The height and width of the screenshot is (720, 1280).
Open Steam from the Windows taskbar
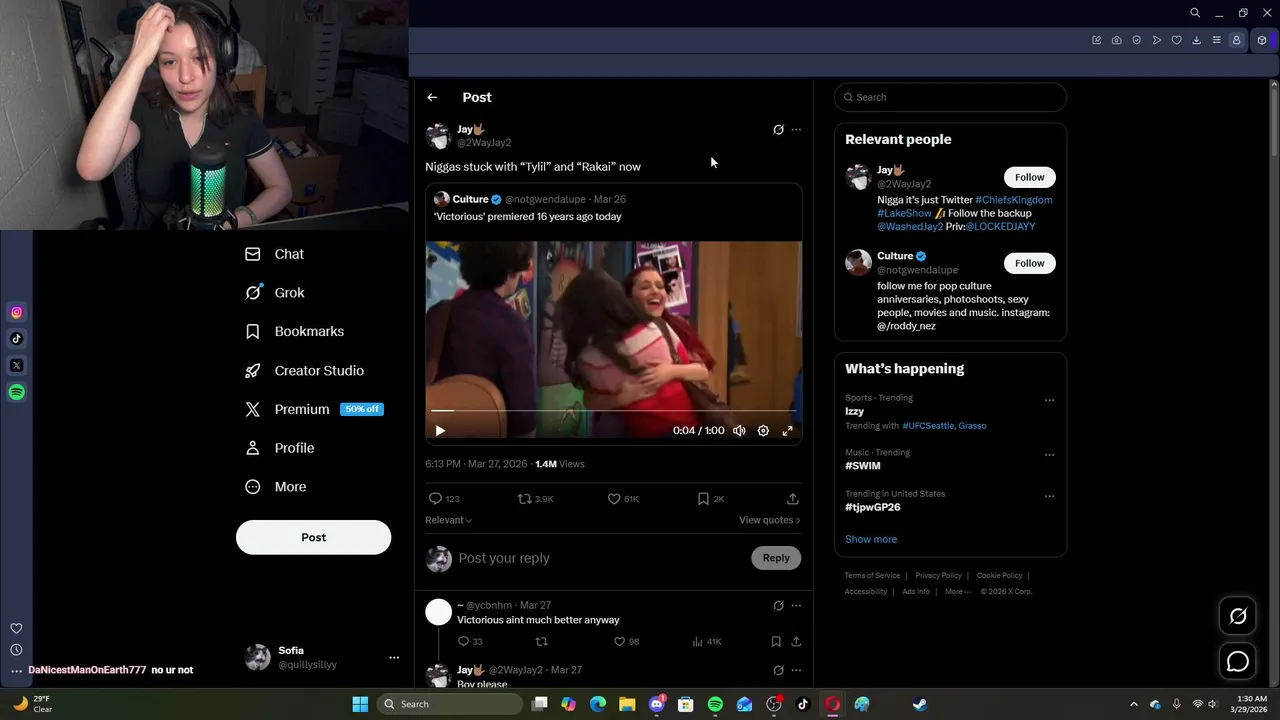[919, 704]
